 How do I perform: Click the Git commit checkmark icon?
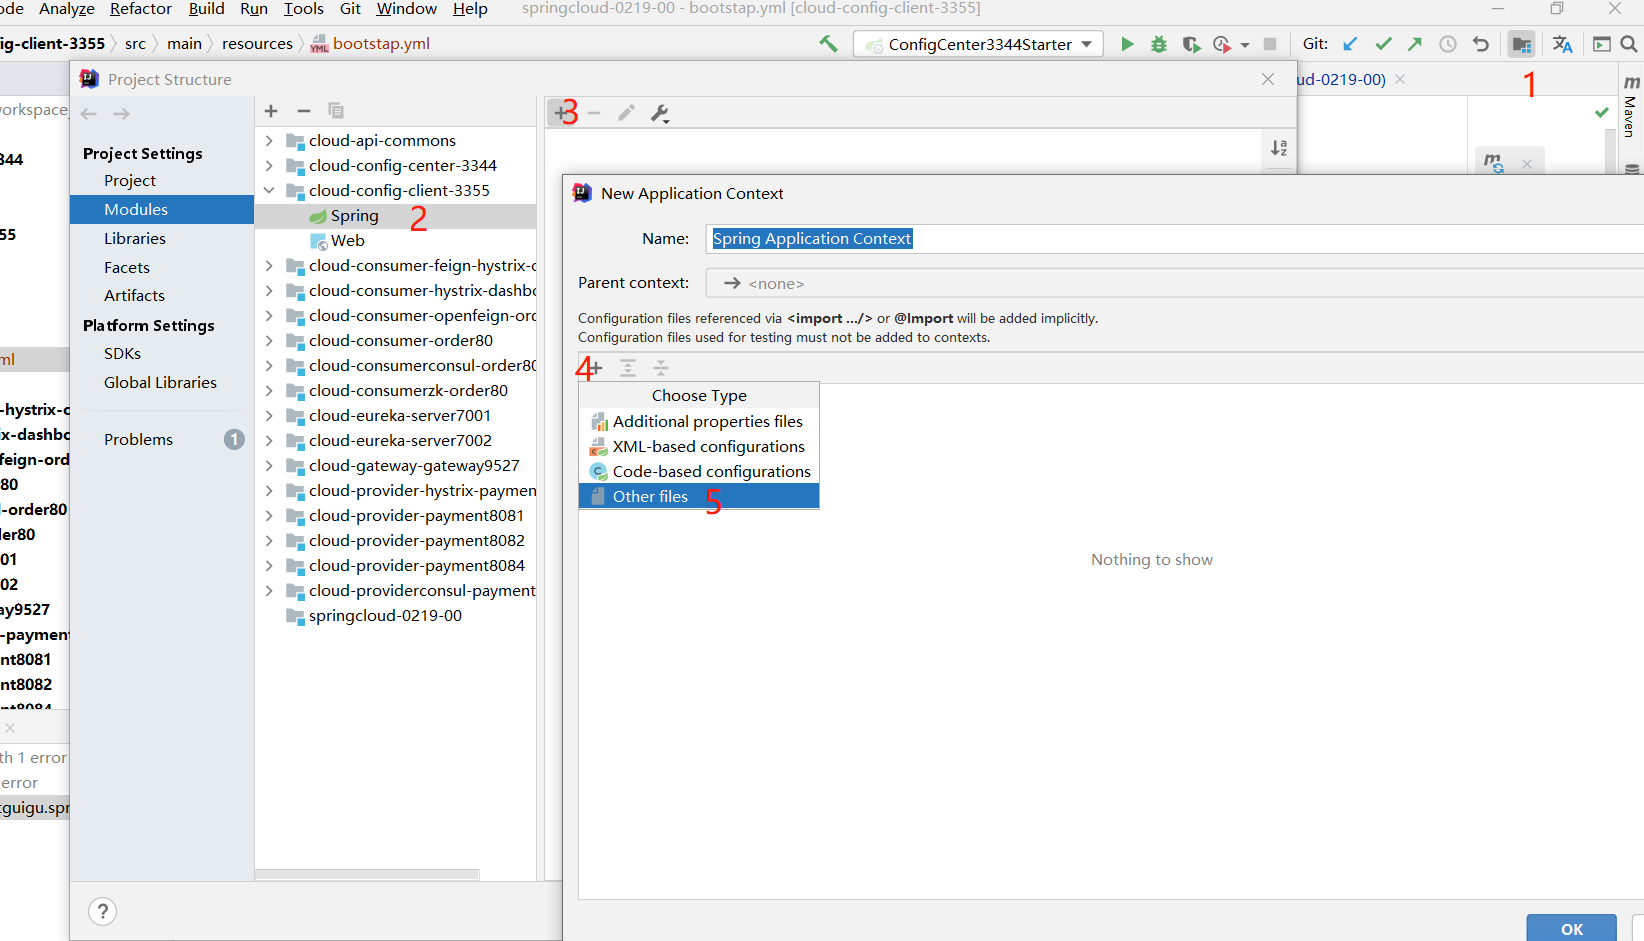coord(1383,44)
